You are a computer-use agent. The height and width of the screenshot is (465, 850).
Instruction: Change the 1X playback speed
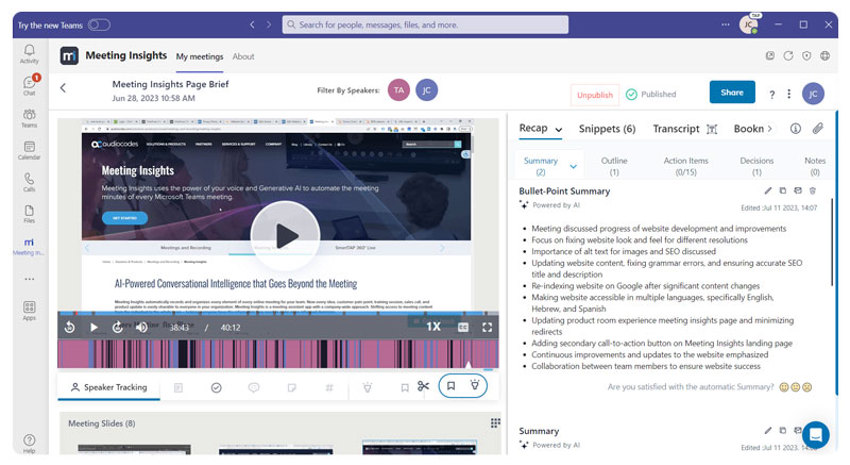coord(433,327)
